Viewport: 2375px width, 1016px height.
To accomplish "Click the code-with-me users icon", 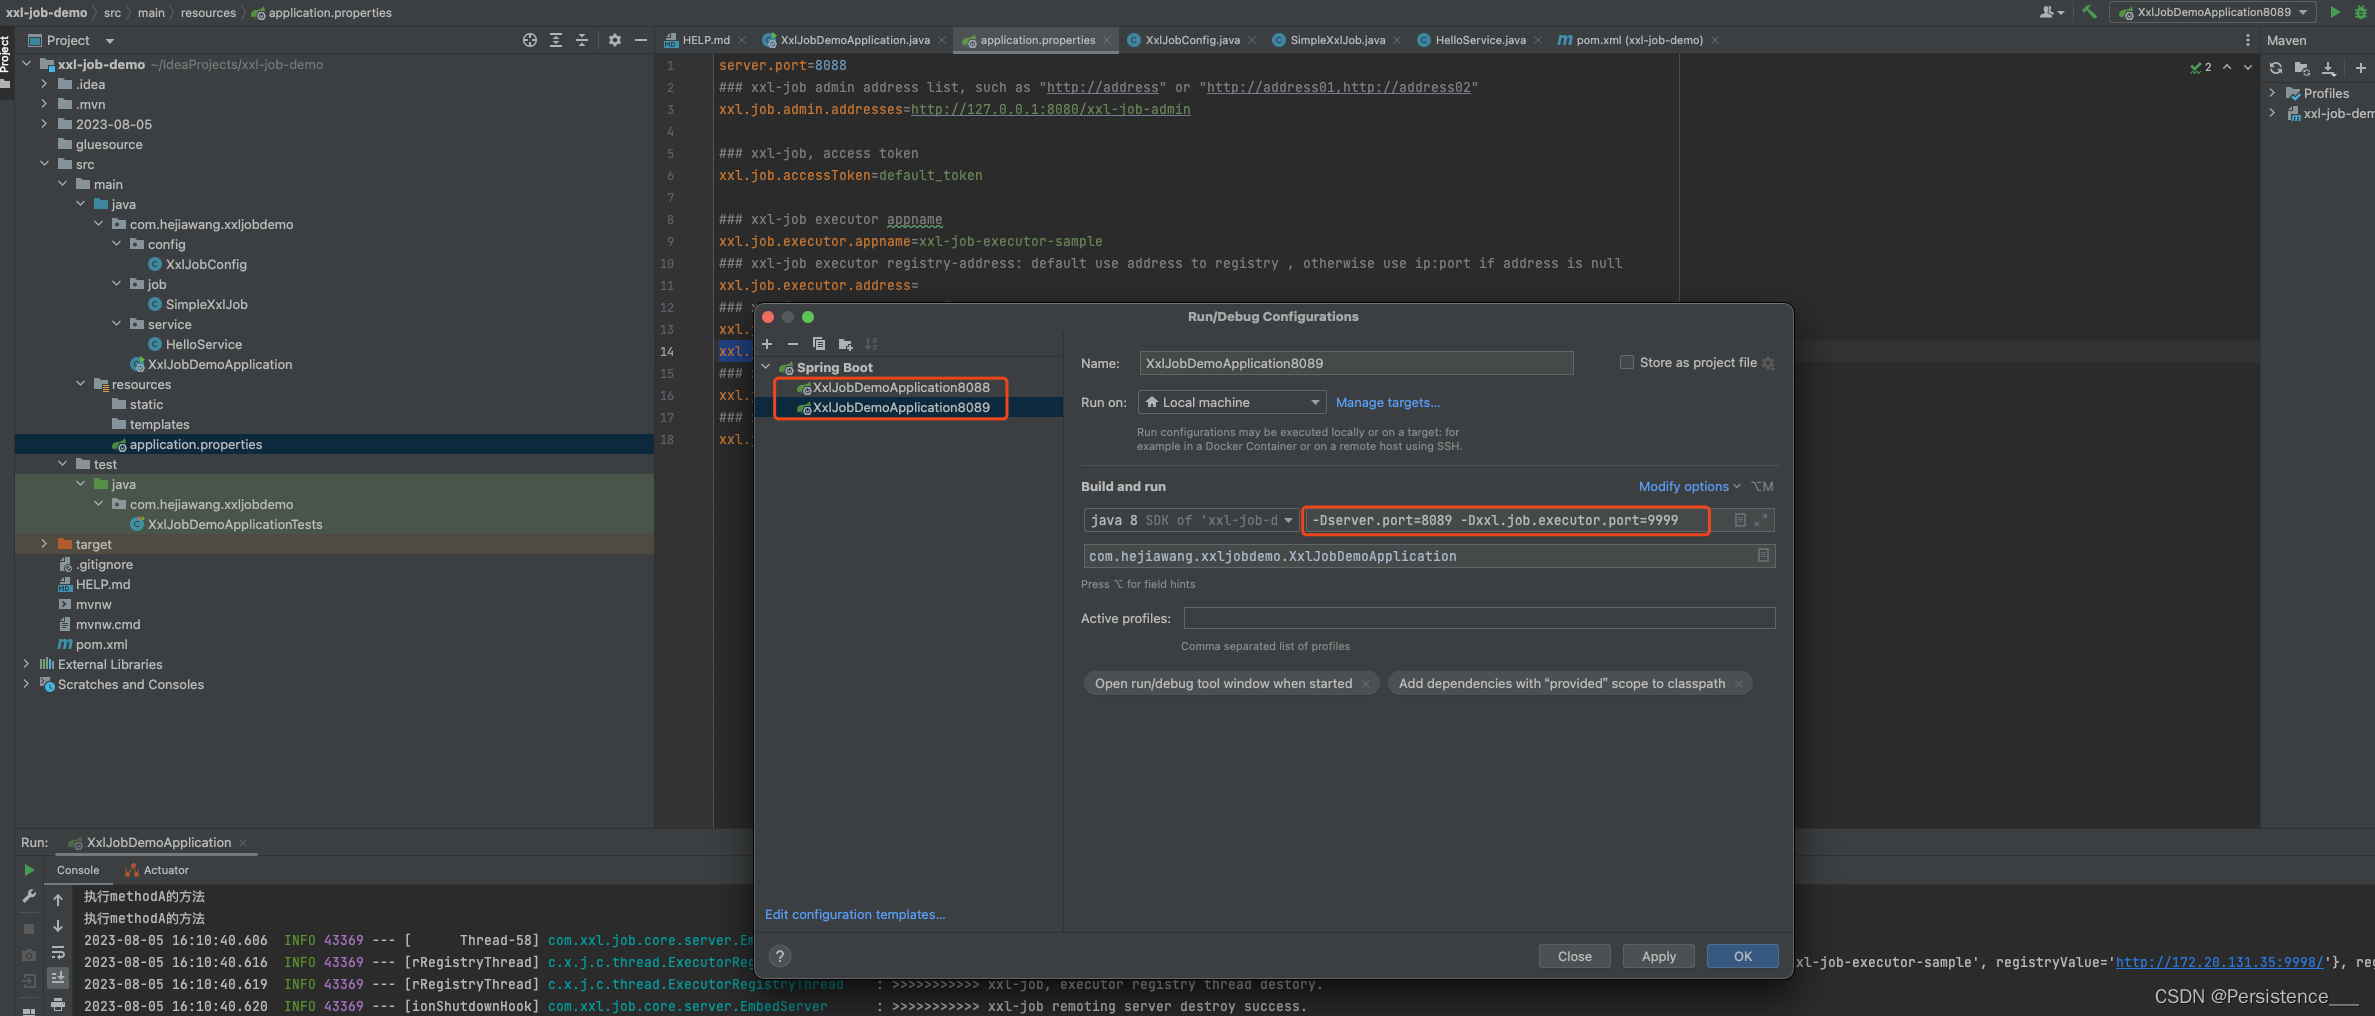I will [2051, 12].
